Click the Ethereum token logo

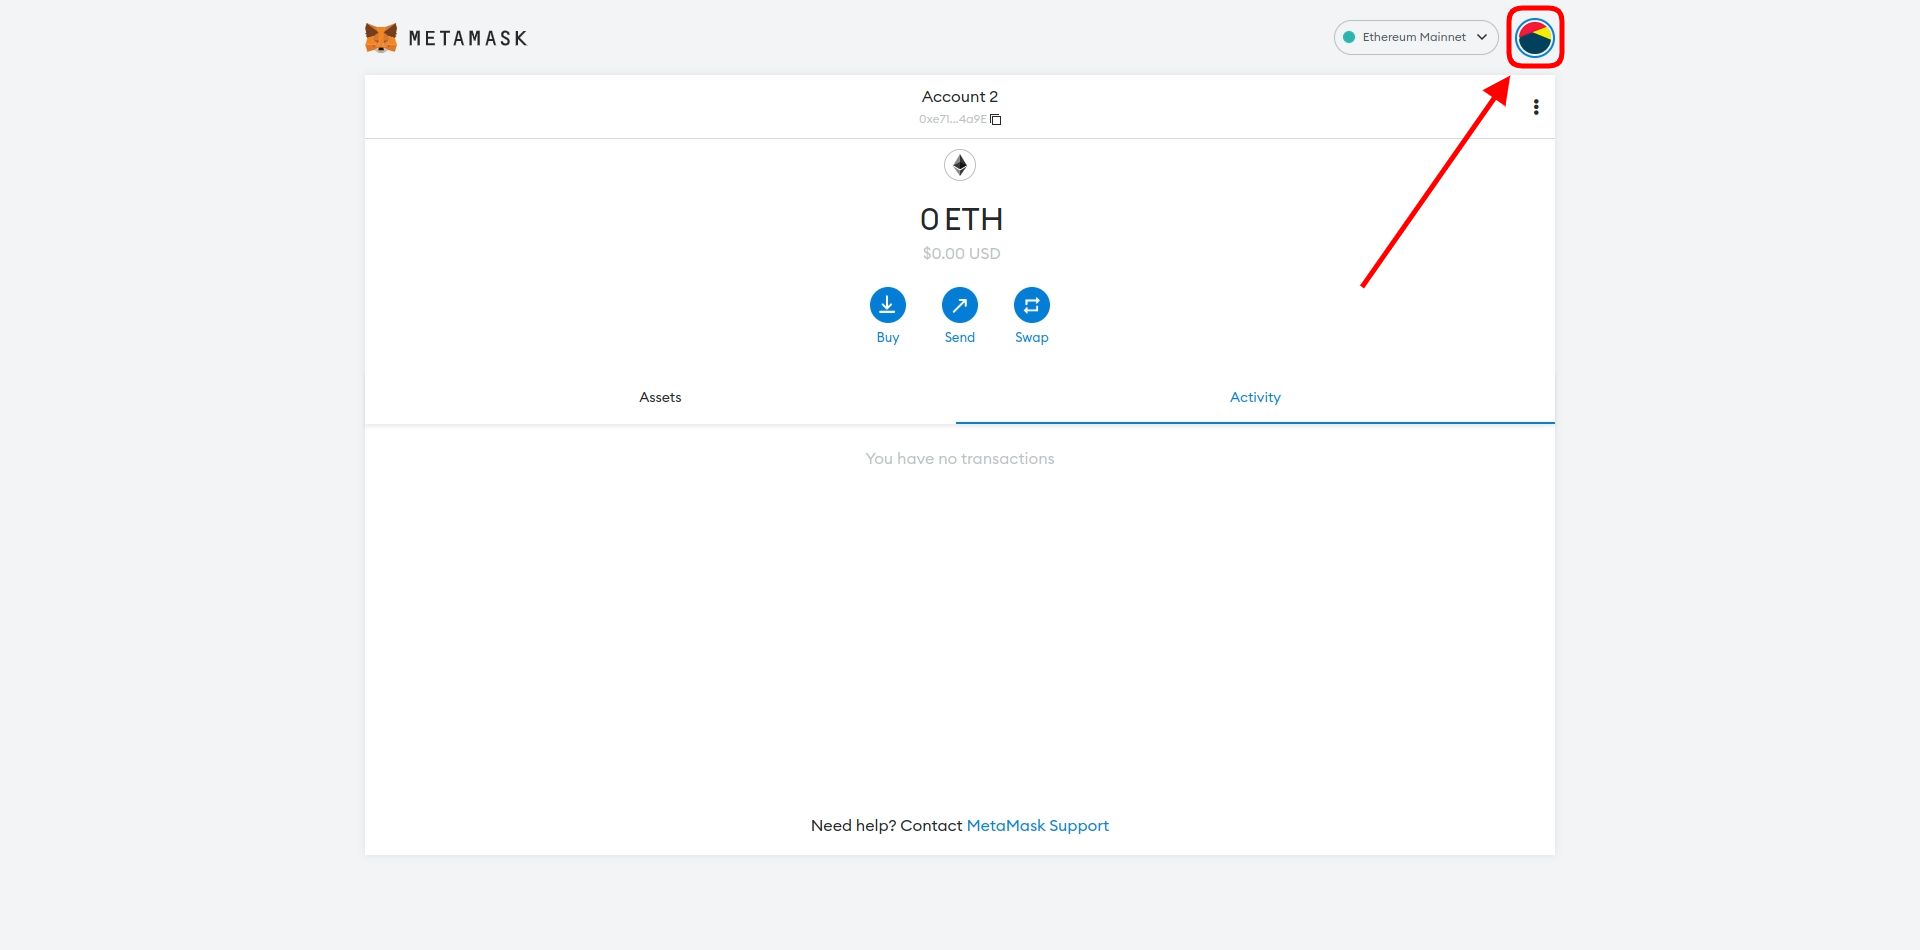point(960,165)
